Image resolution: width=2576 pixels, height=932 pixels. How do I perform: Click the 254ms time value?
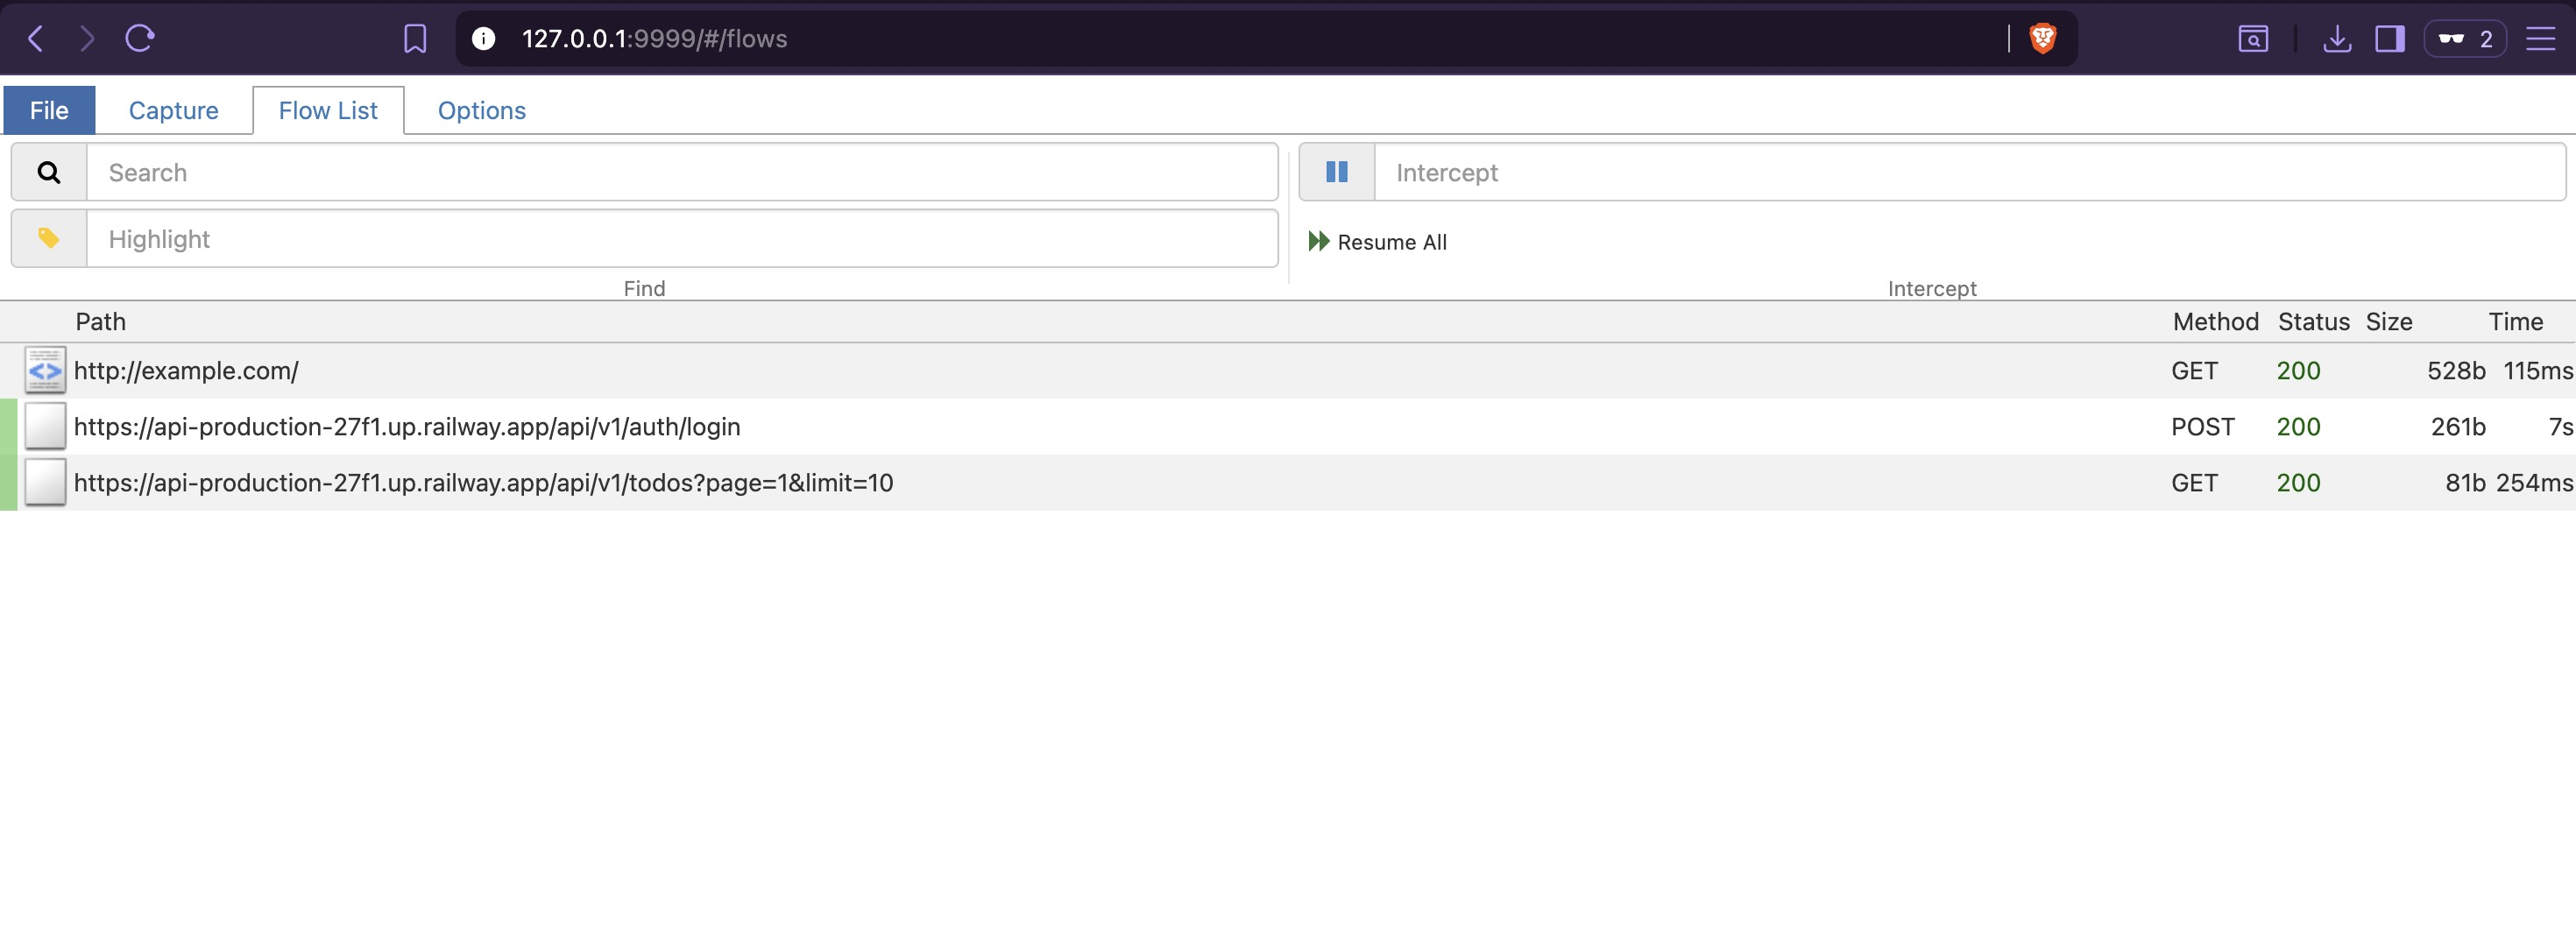pyautogui.click(x=2534, y=482)
